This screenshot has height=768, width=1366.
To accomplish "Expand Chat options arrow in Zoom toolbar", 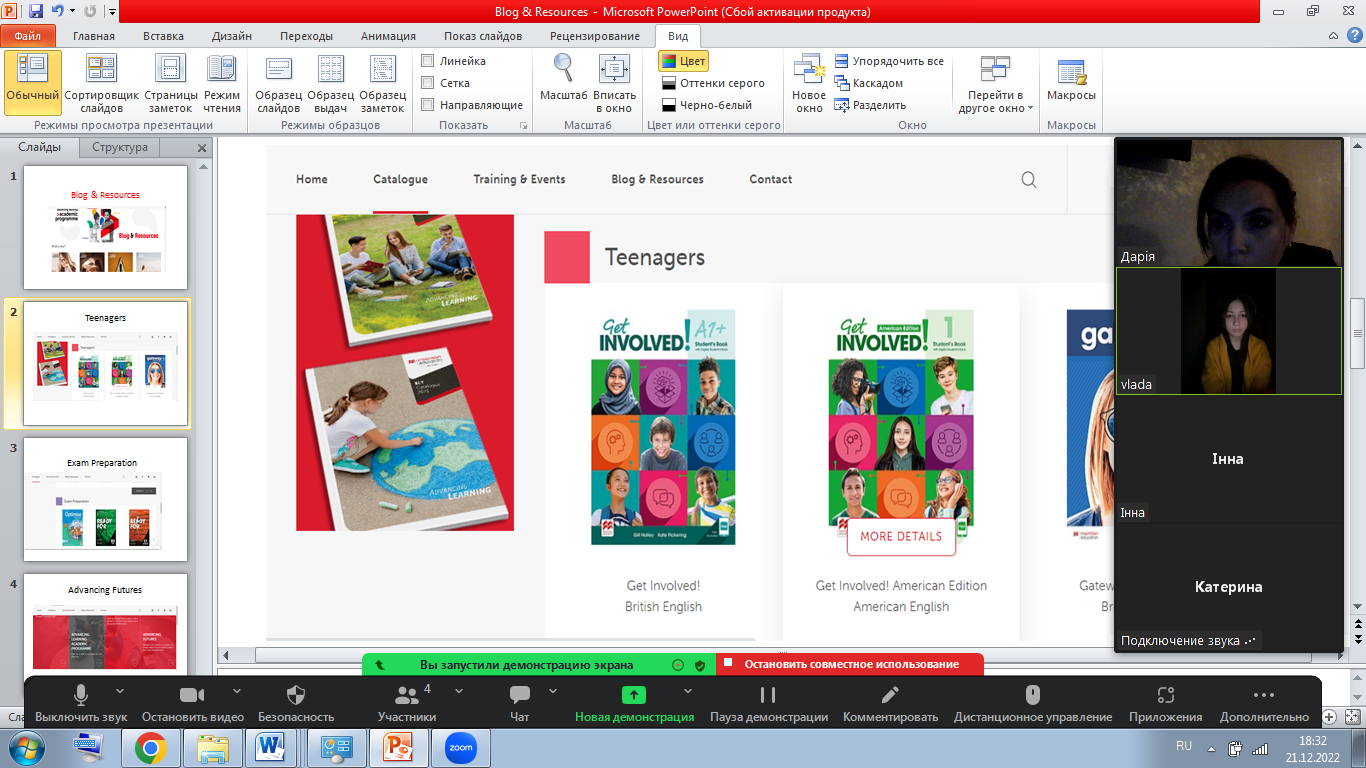I will click(x=552, y=691).
